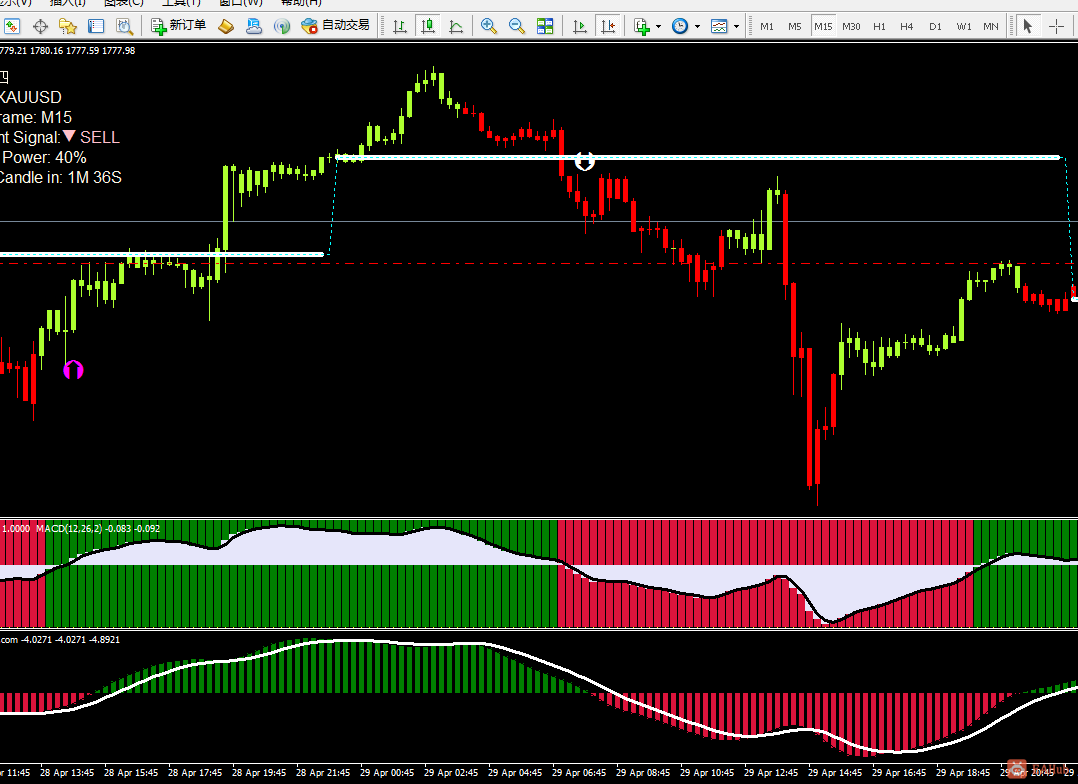The width and height of the screenshot is (1078, 784).
Task: Click the -4.0271 -4.0271 -4.8921 indicator values
Action: tap(71, 640)
